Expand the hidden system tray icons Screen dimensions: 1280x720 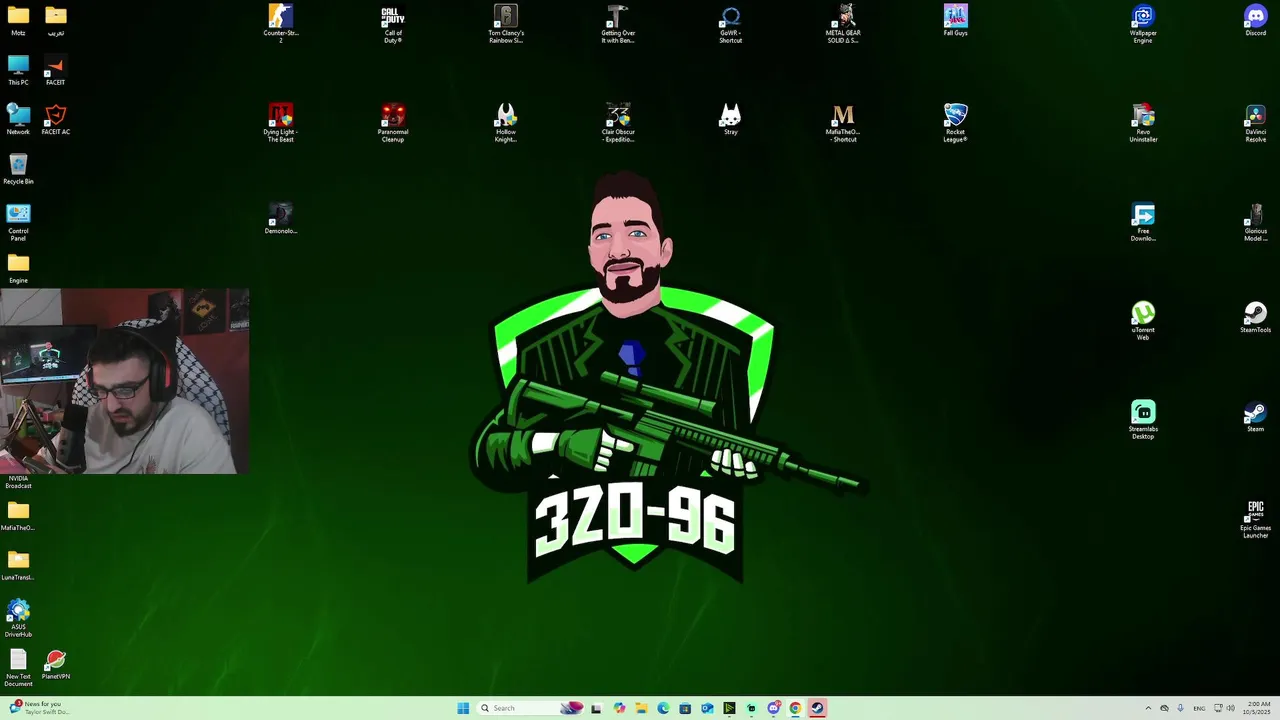(1147, 708)
